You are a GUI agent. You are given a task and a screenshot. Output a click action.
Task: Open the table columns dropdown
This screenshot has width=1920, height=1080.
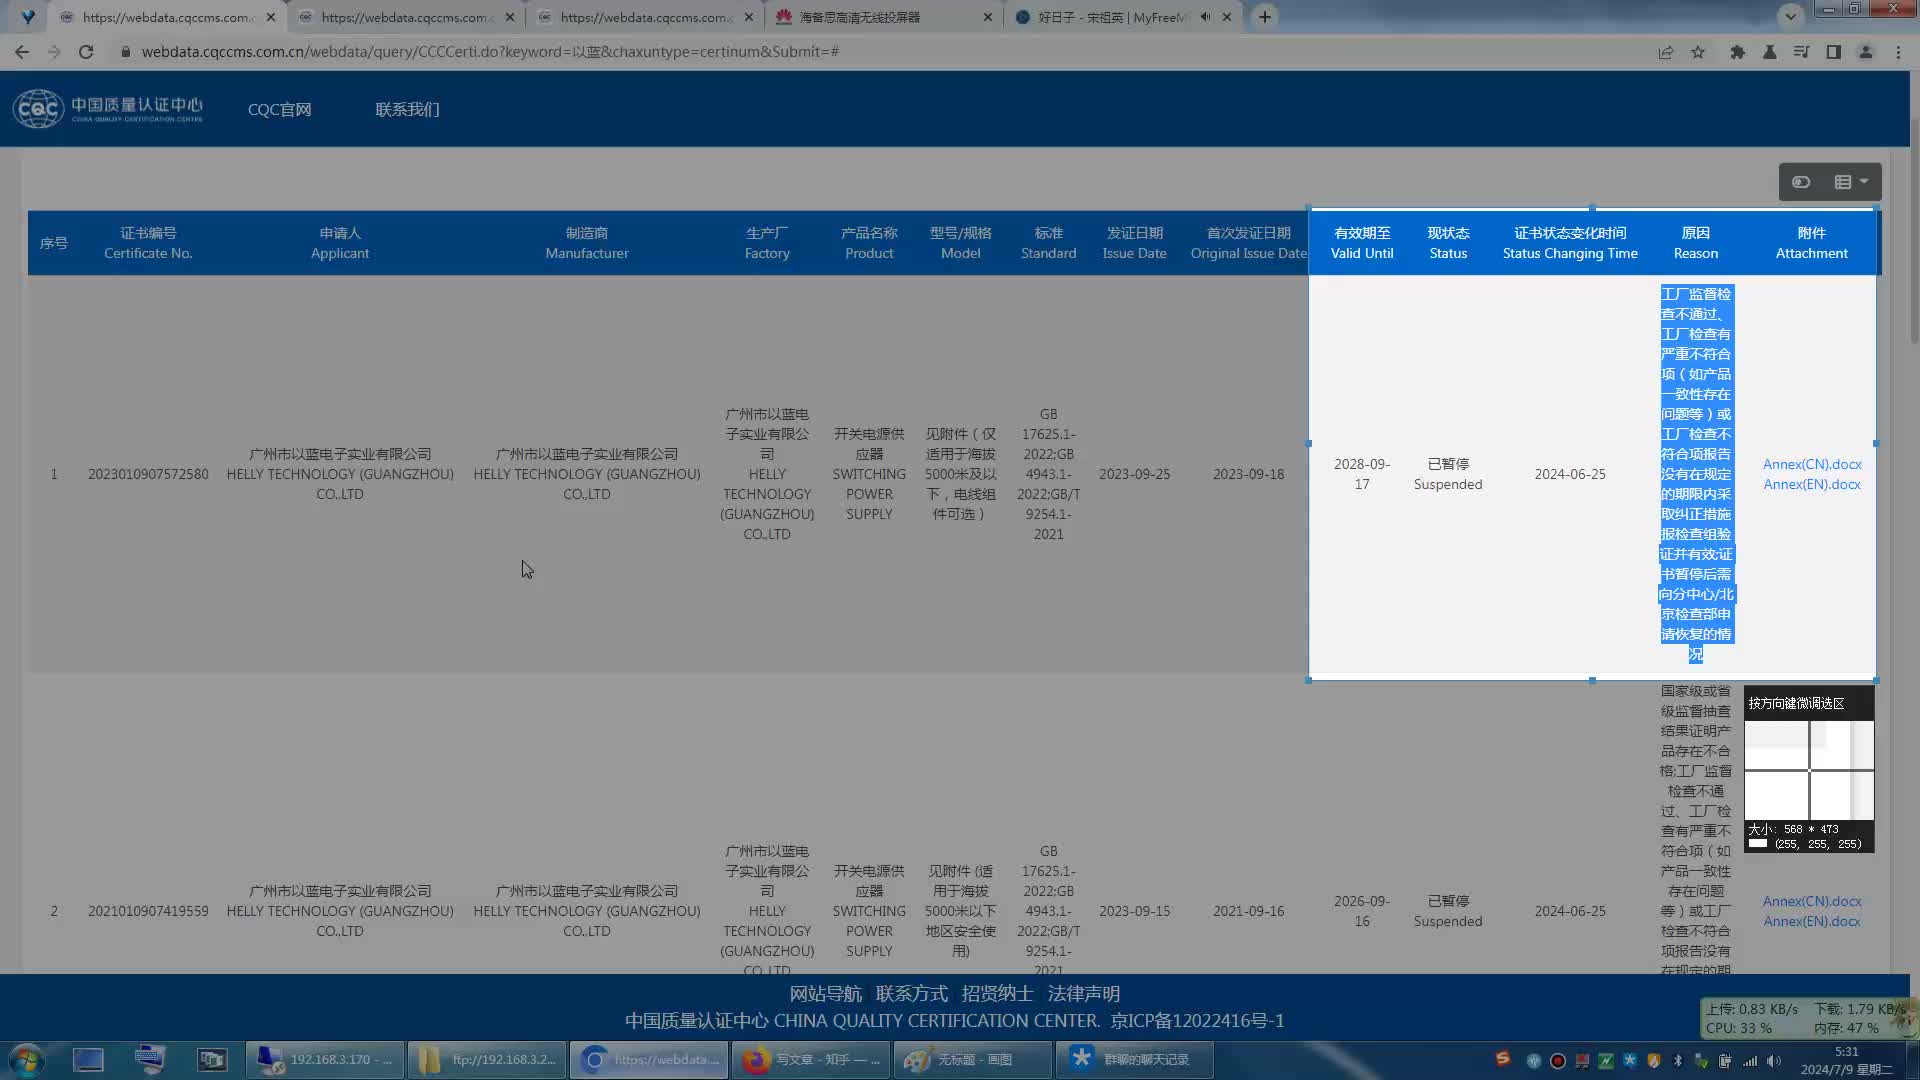1851,182
